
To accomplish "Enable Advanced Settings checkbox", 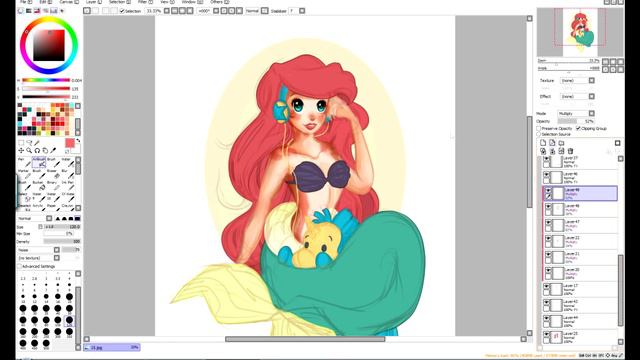I will 19,267.
